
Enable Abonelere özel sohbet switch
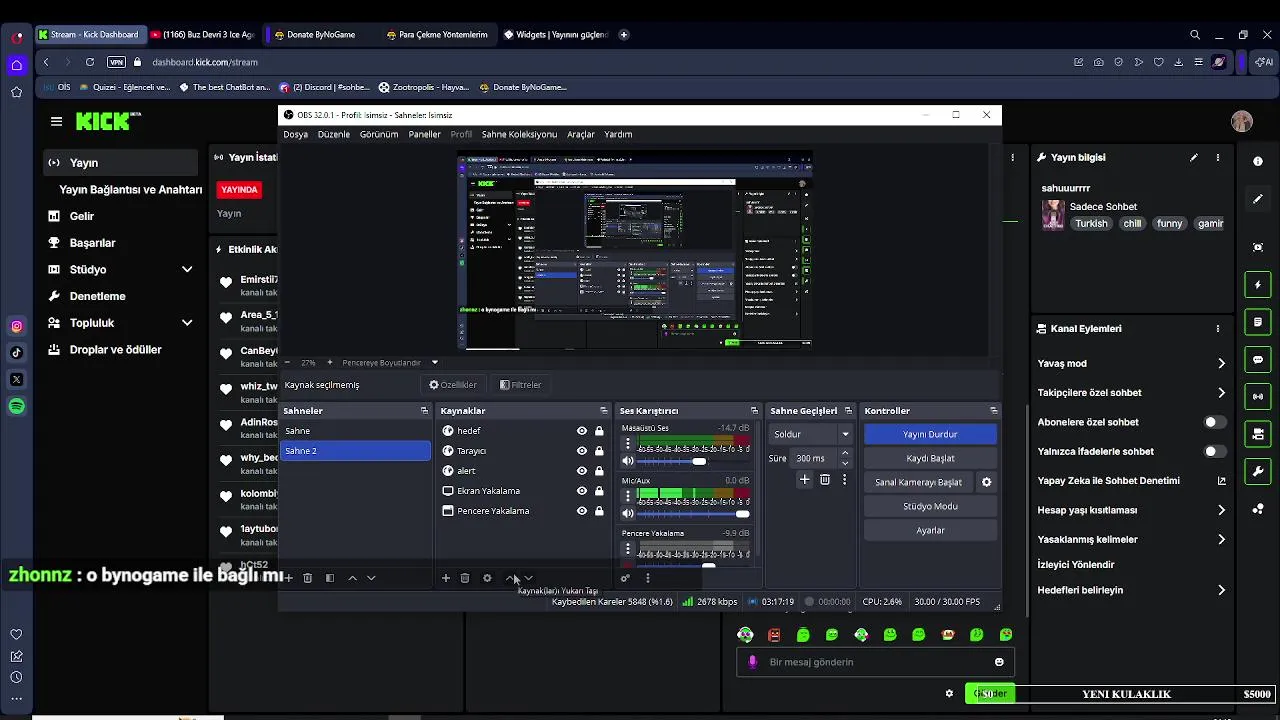(1214, 422)
